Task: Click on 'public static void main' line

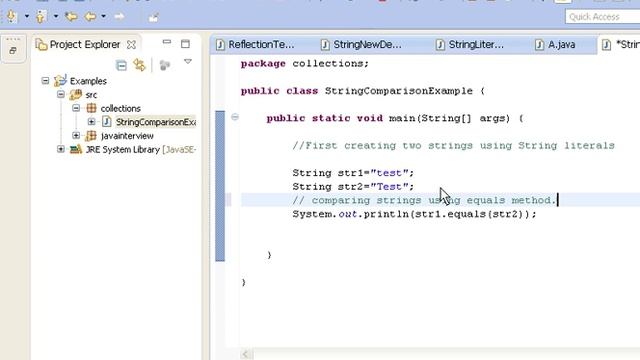Action: click(395, 118)
